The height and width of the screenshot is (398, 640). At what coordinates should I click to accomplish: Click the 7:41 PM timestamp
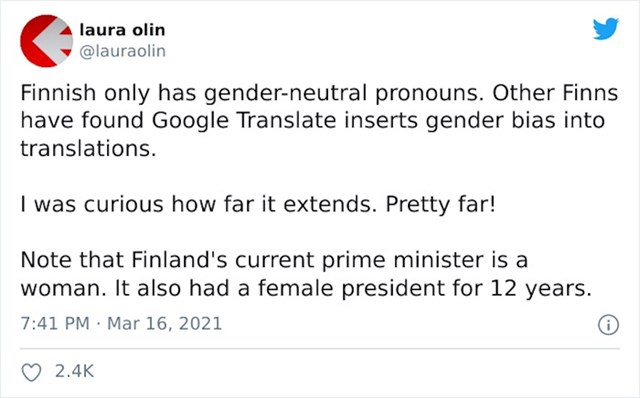55,324
